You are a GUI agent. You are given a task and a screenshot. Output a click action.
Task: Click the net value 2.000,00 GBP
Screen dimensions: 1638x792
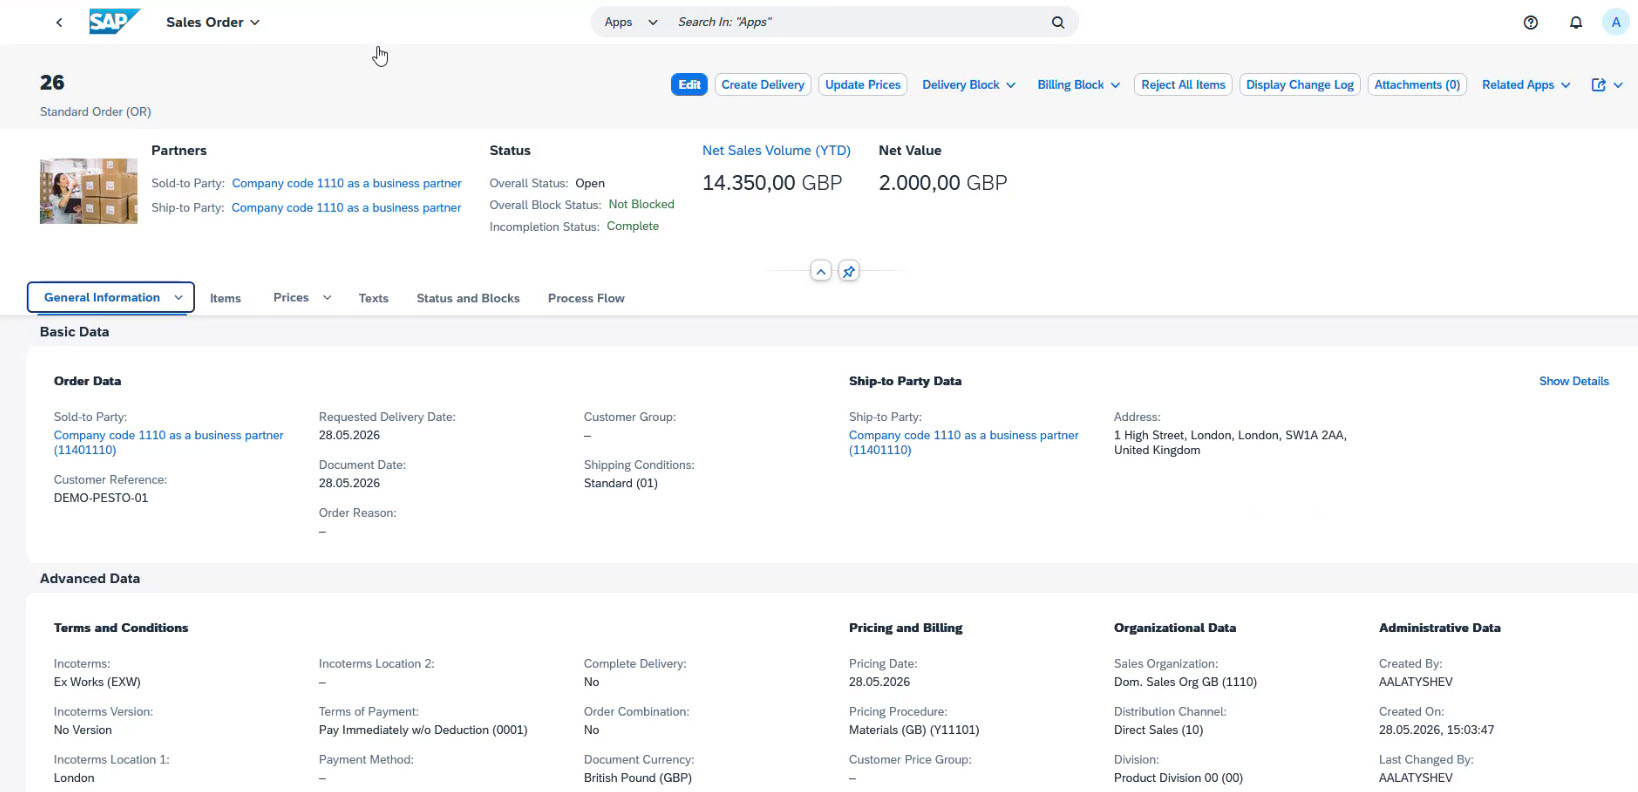pos(942,183)
